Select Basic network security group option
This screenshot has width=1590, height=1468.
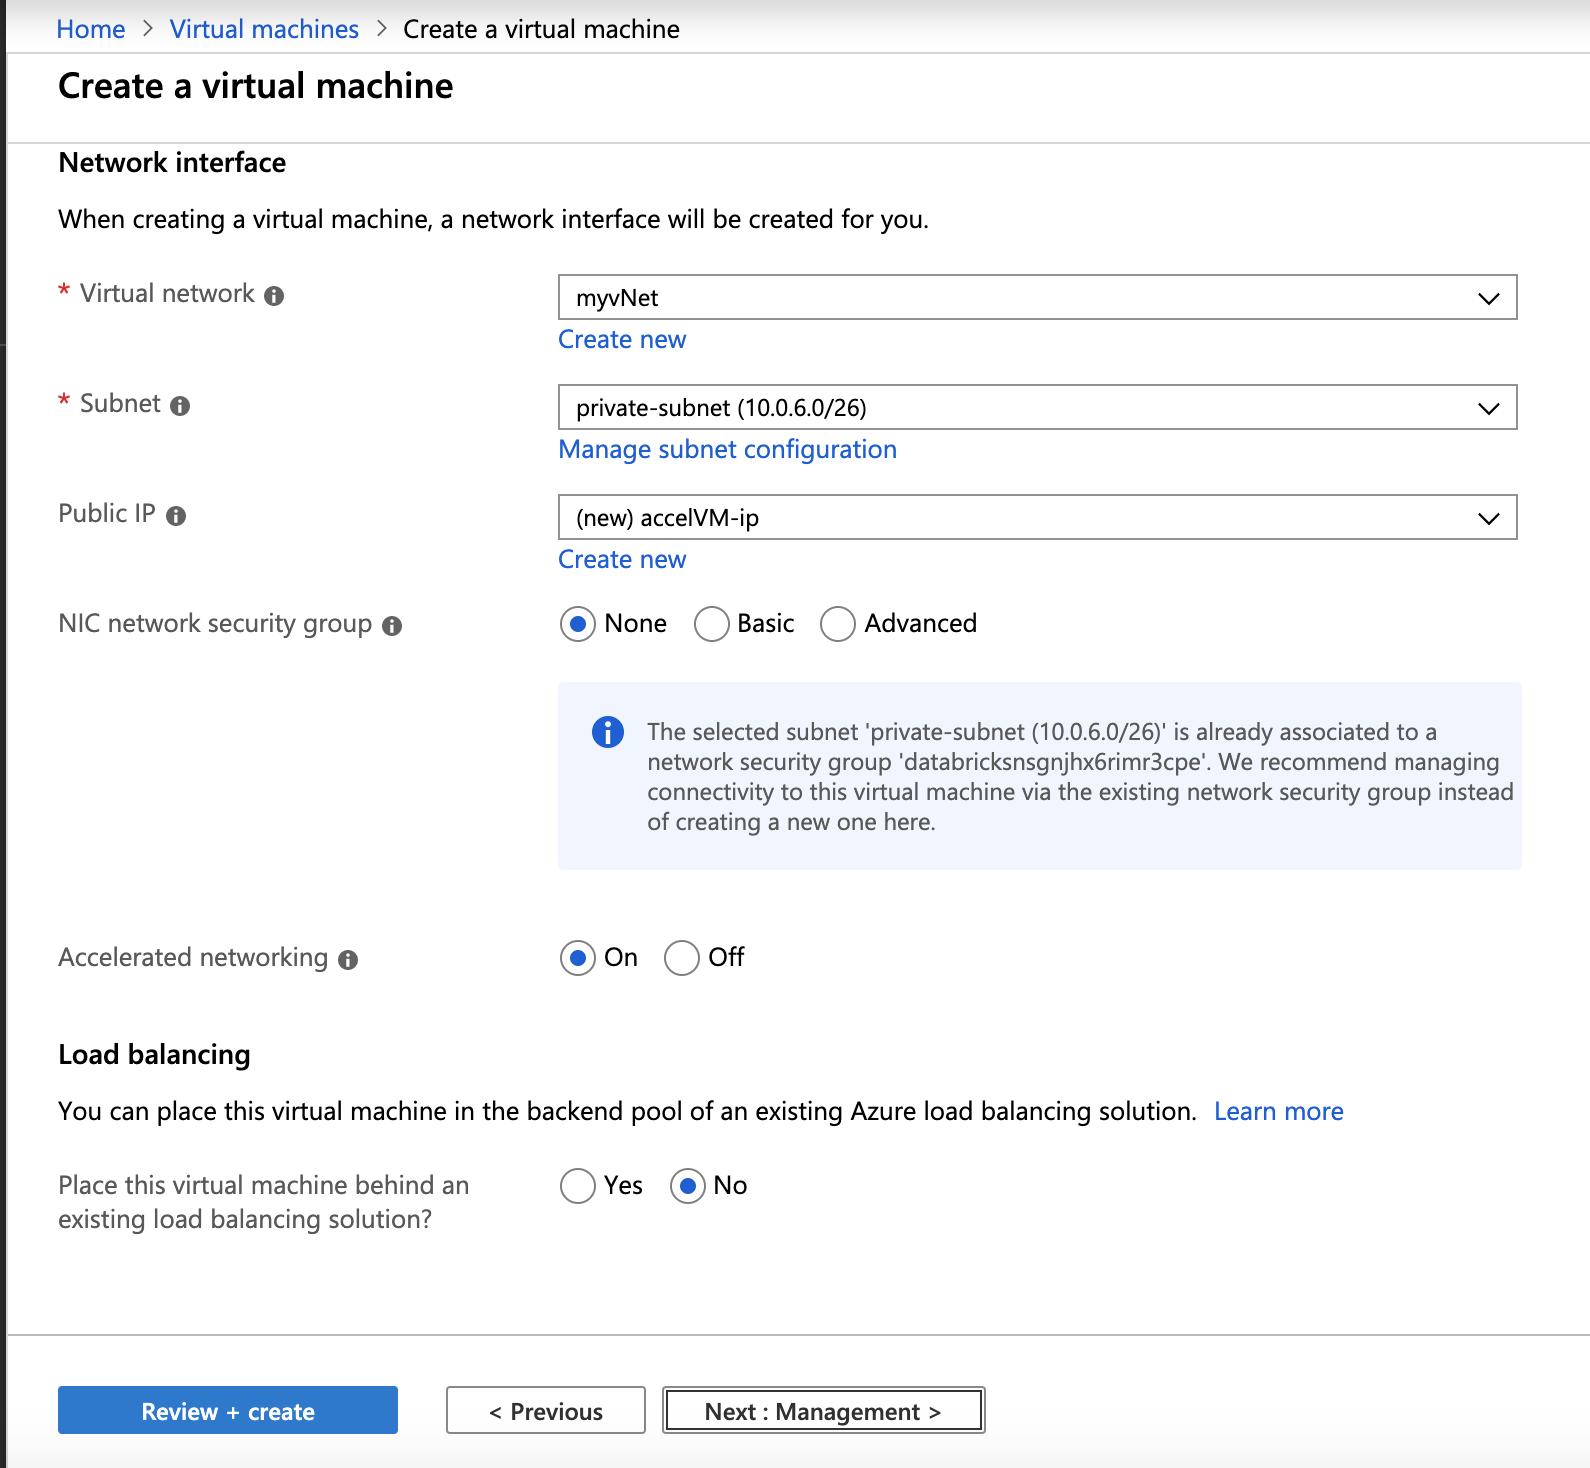[711, 624]
